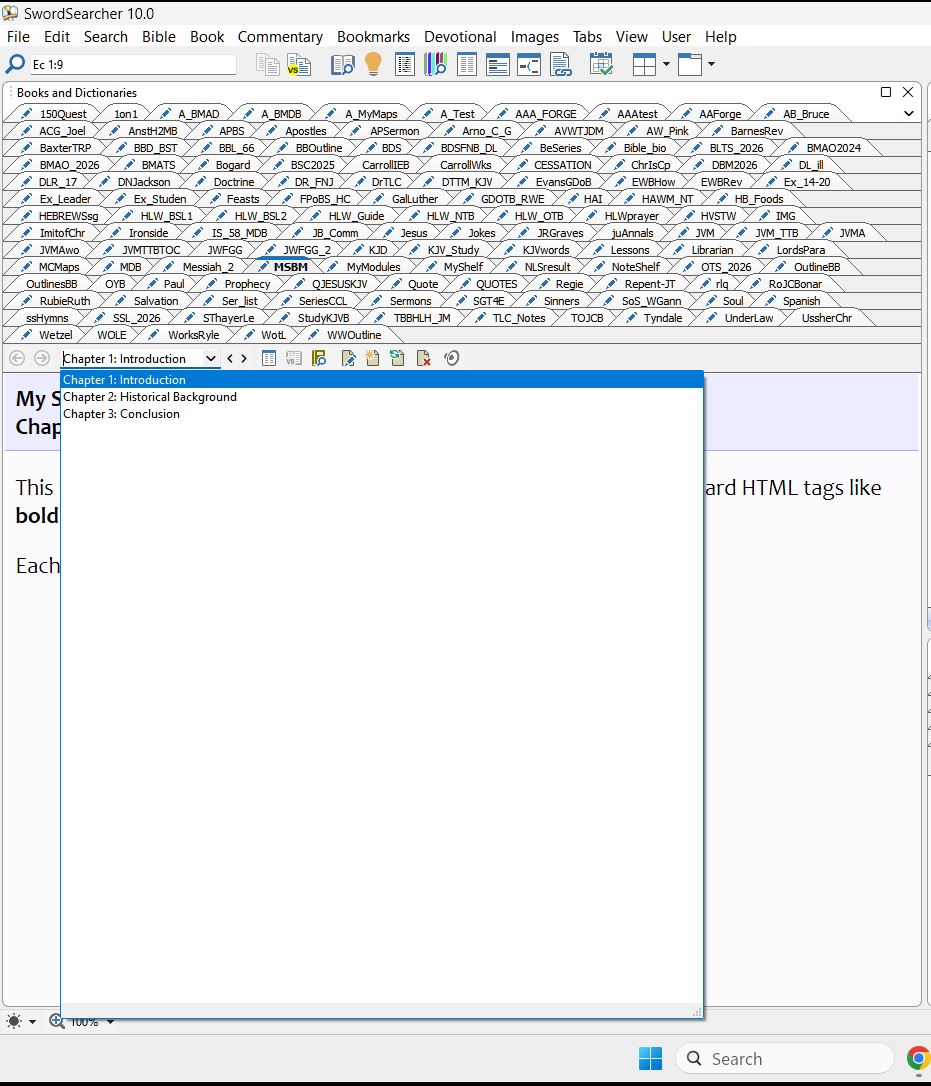The image size is (931, 1086).
Task: Go to next entry with right chevron
Action: pos(244,358)
